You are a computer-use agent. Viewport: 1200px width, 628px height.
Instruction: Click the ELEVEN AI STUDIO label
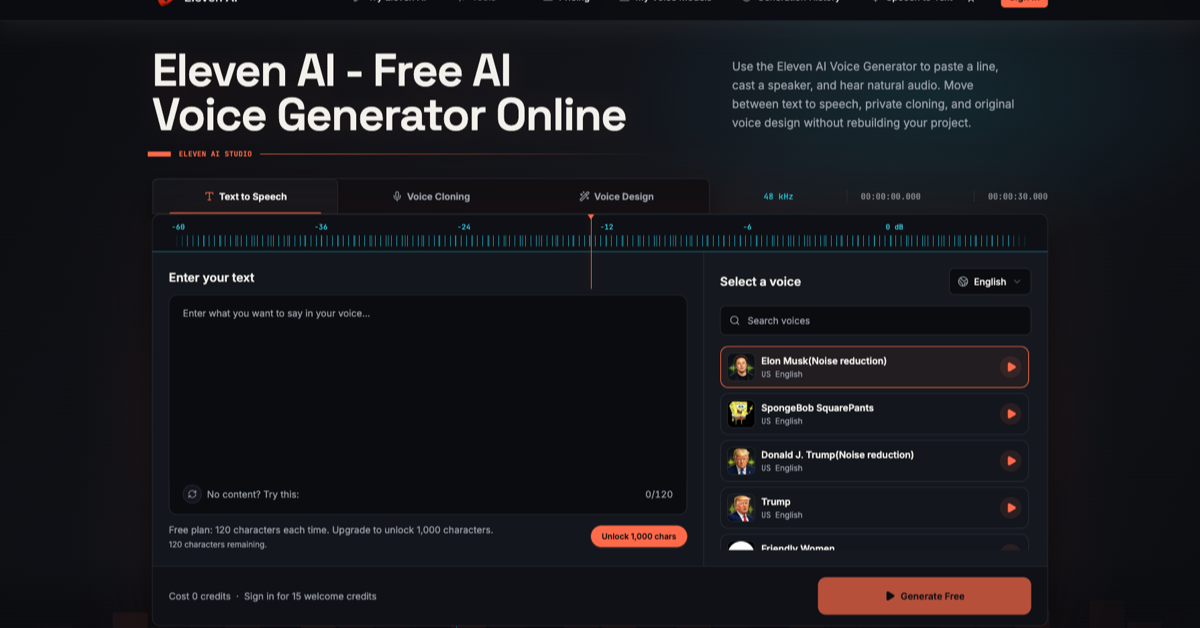(x=215, y=154)
